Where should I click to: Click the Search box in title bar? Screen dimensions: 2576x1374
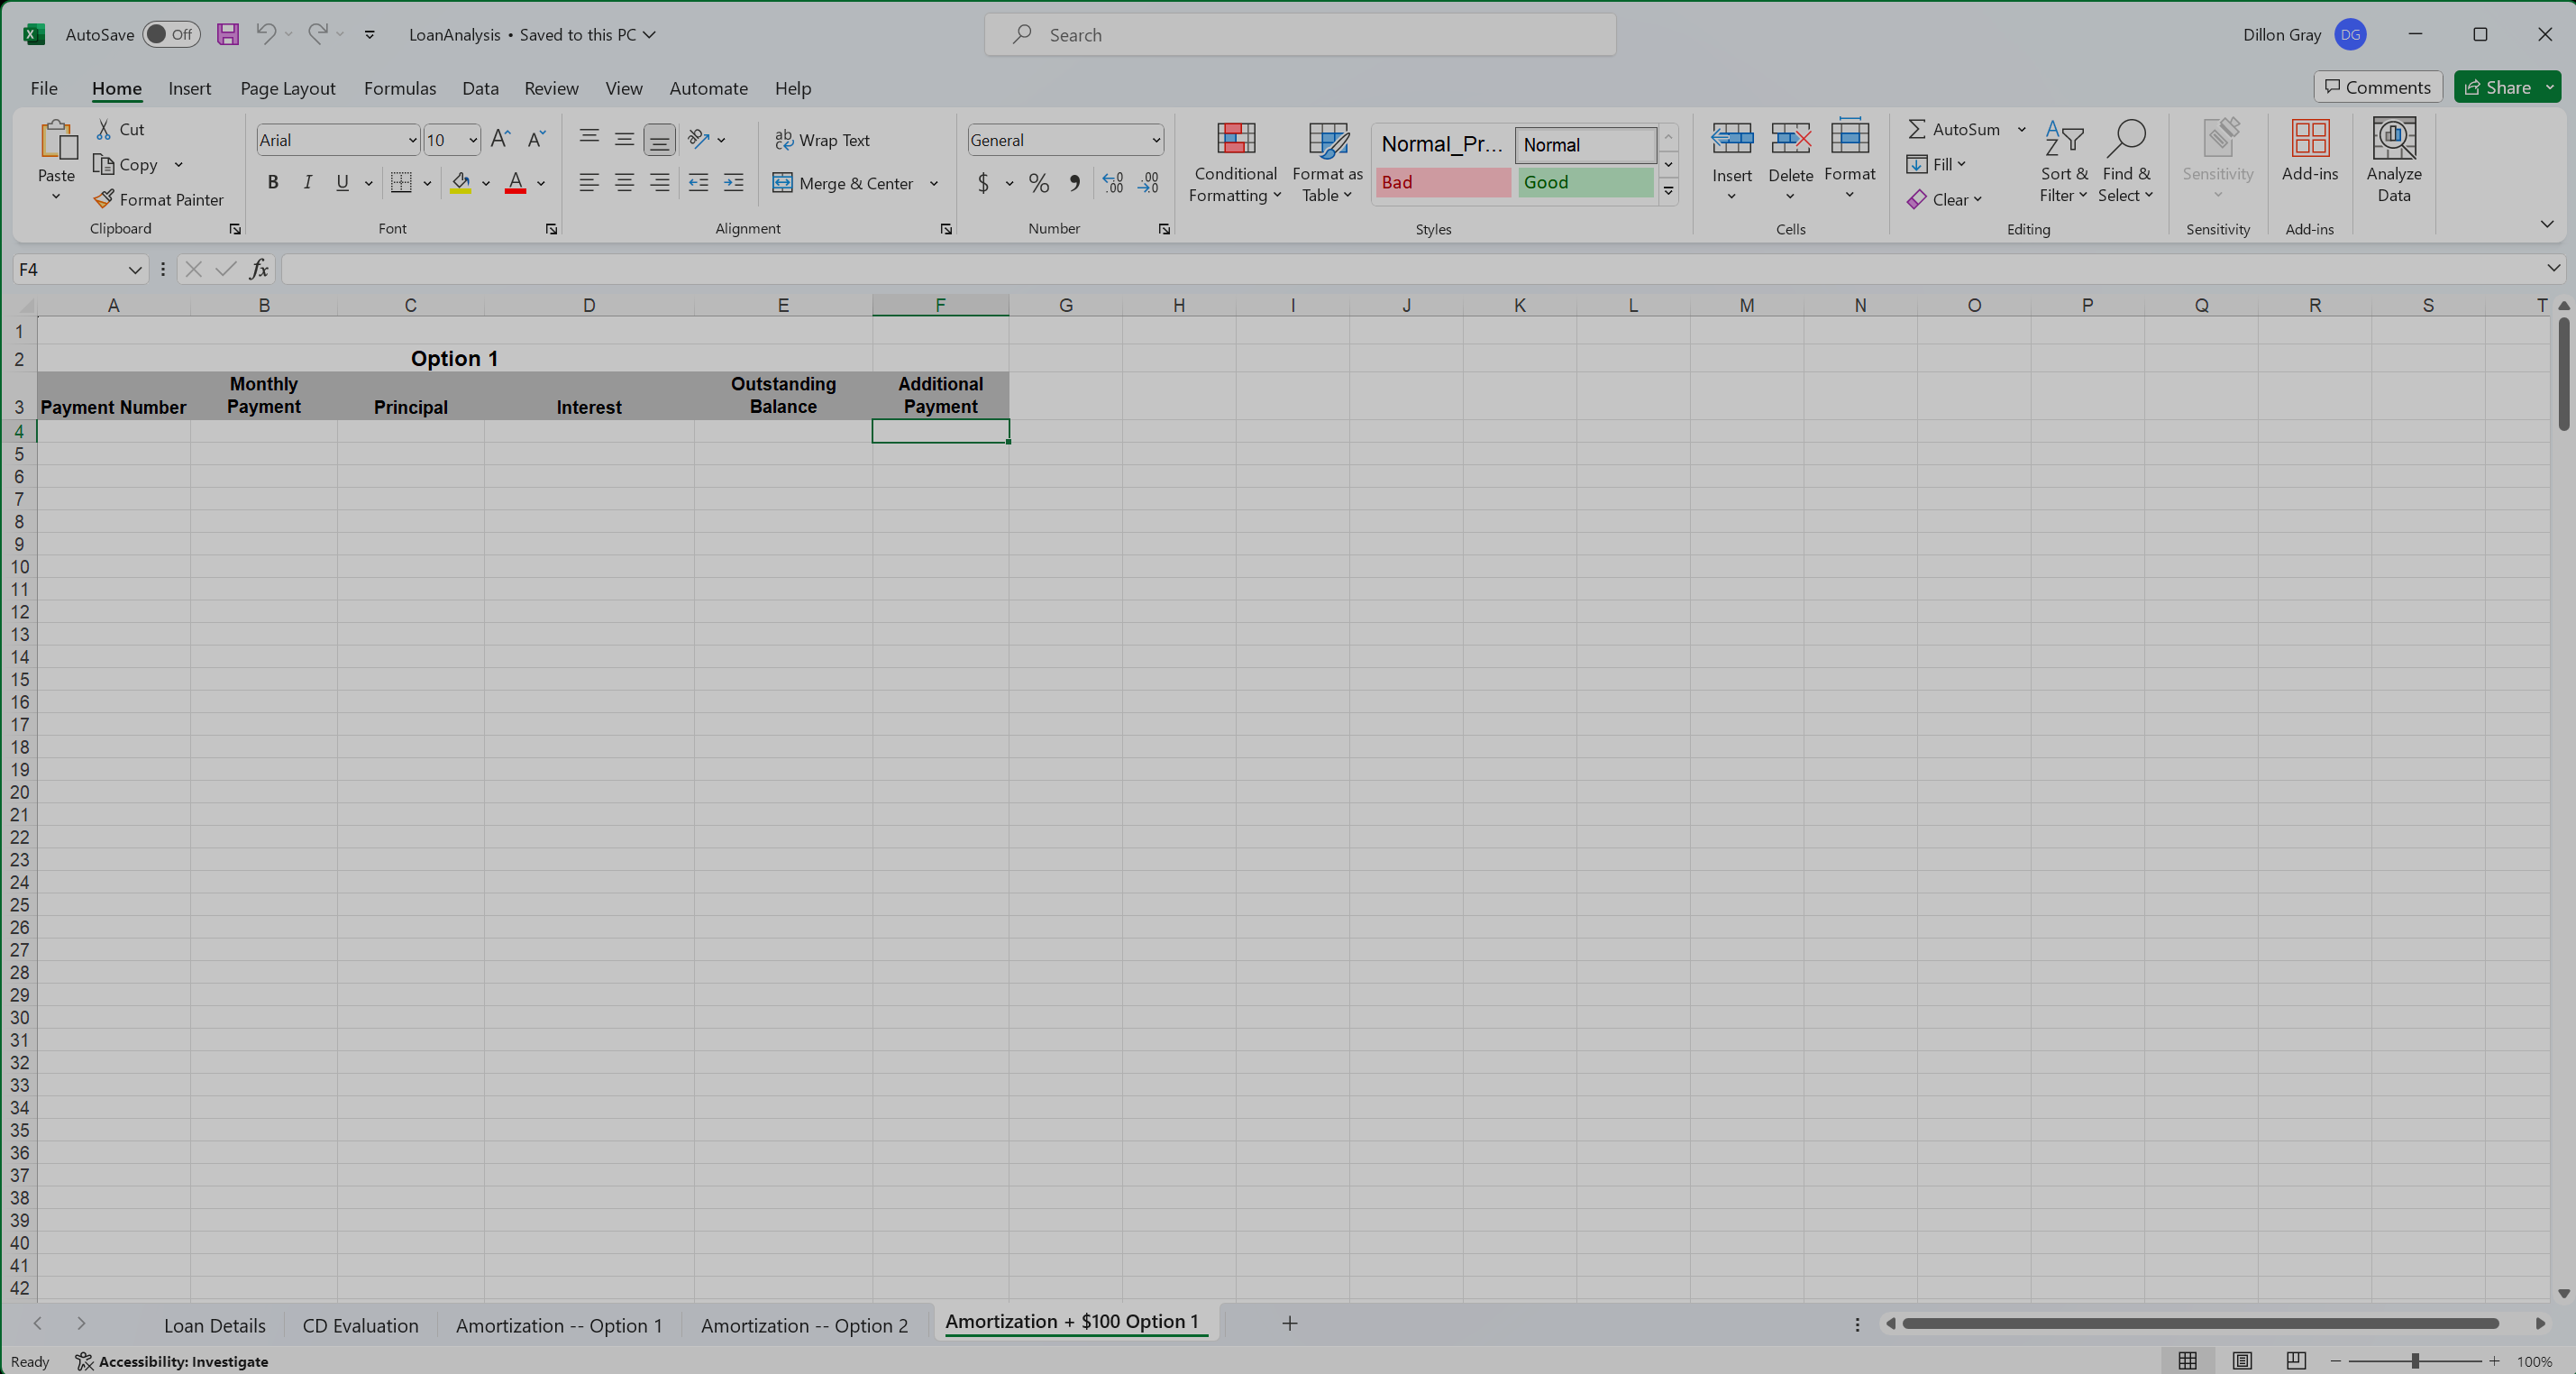(x=1299, y=35)
